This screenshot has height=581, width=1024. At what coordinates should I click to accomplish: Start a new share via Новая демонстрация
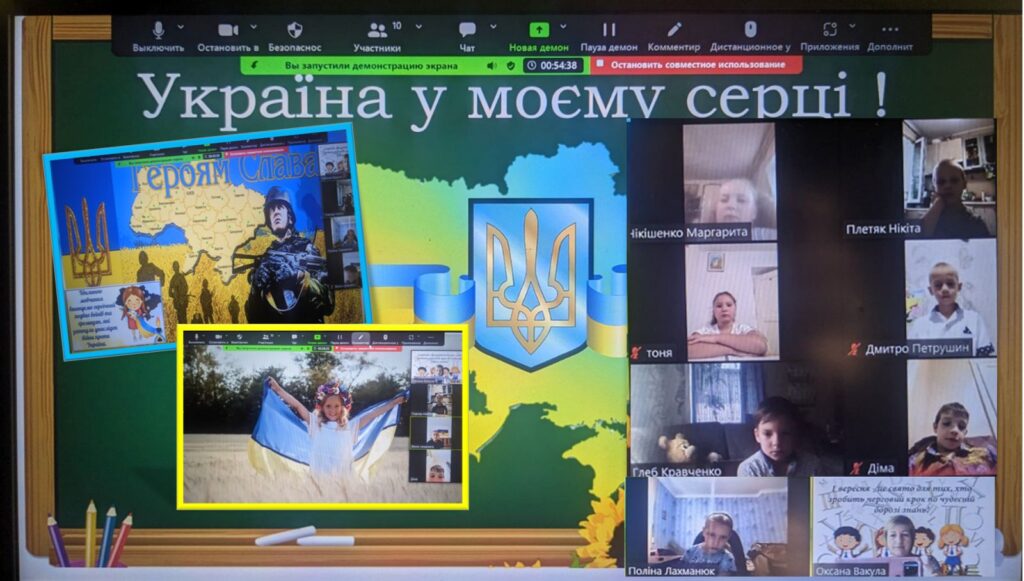click(539, 36)
